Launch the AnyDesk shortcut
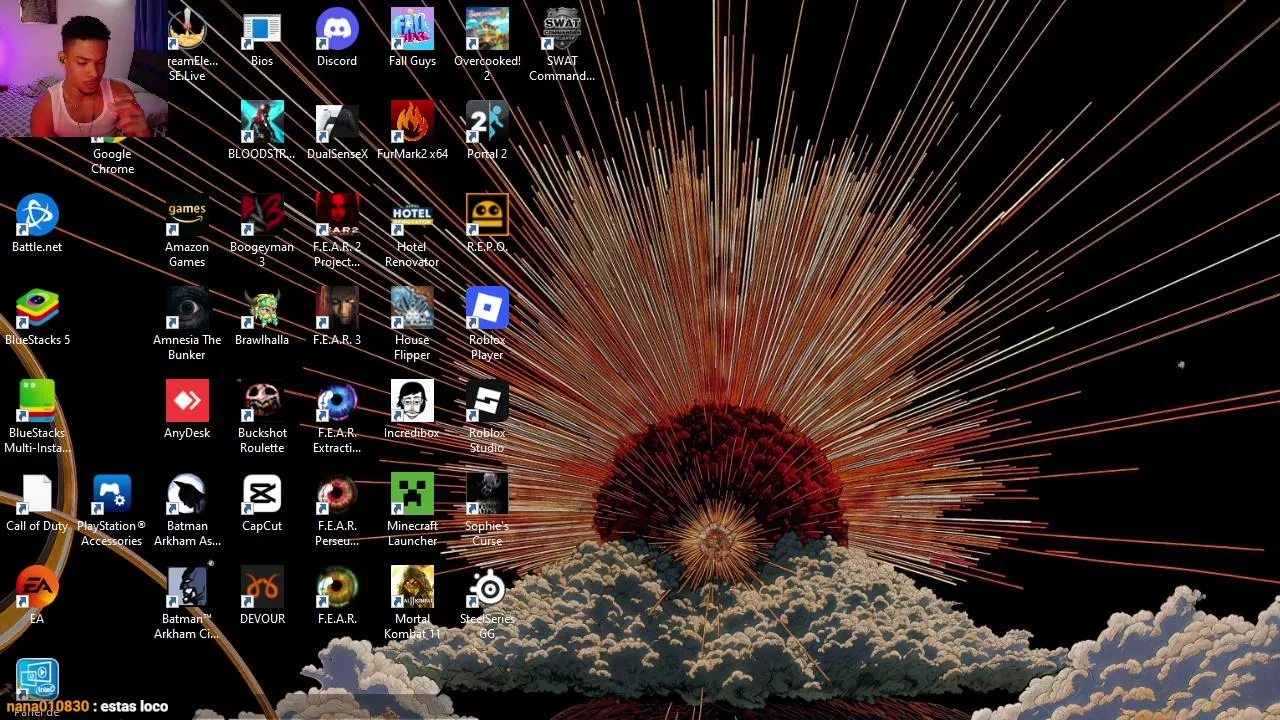This screenshot has height=720, width=1280. point(187,411)
